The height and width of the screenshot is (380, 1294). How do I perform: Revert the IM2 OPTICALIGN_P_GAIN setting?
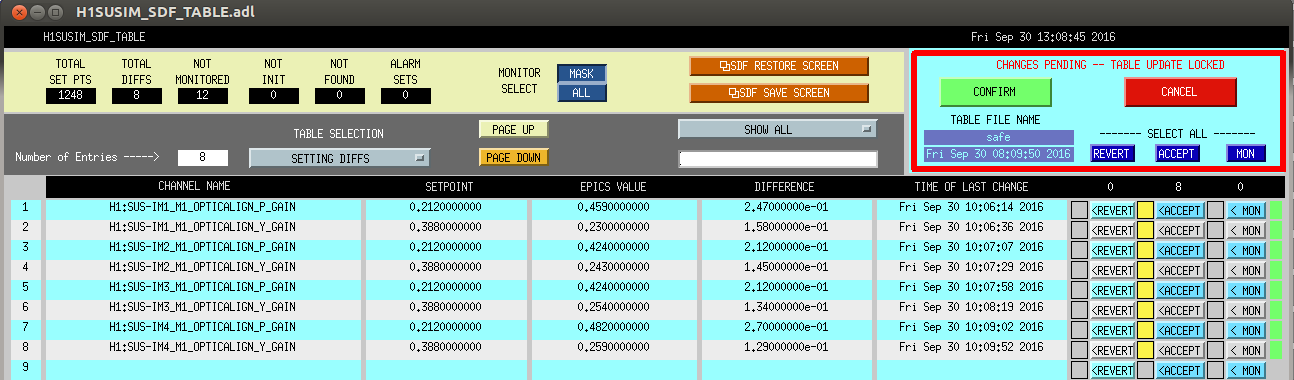(x=1112, y=250)
